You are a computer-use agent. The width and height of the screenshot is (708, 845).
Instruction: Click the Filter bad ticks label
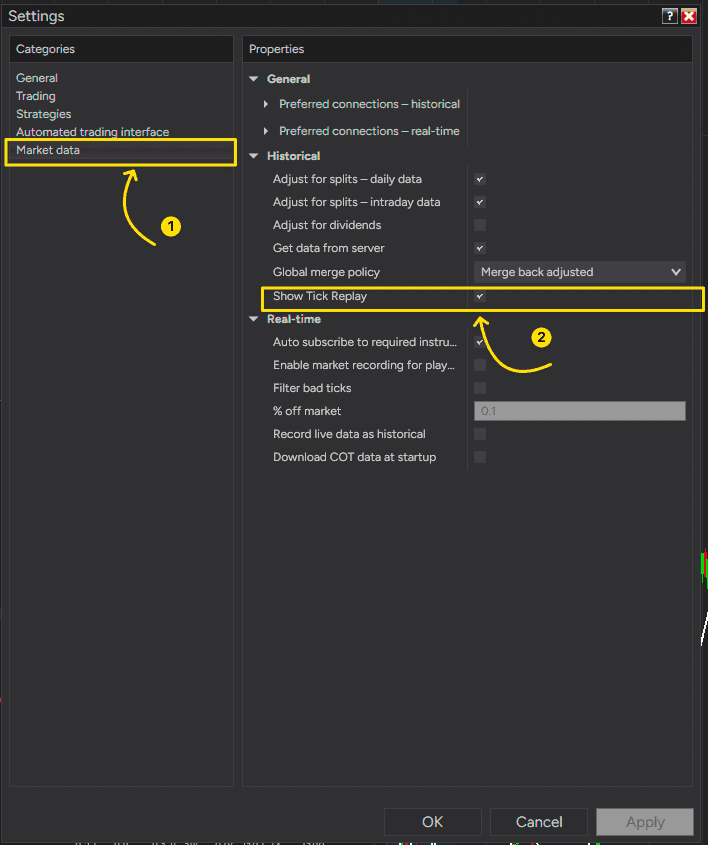pos(312,388)
